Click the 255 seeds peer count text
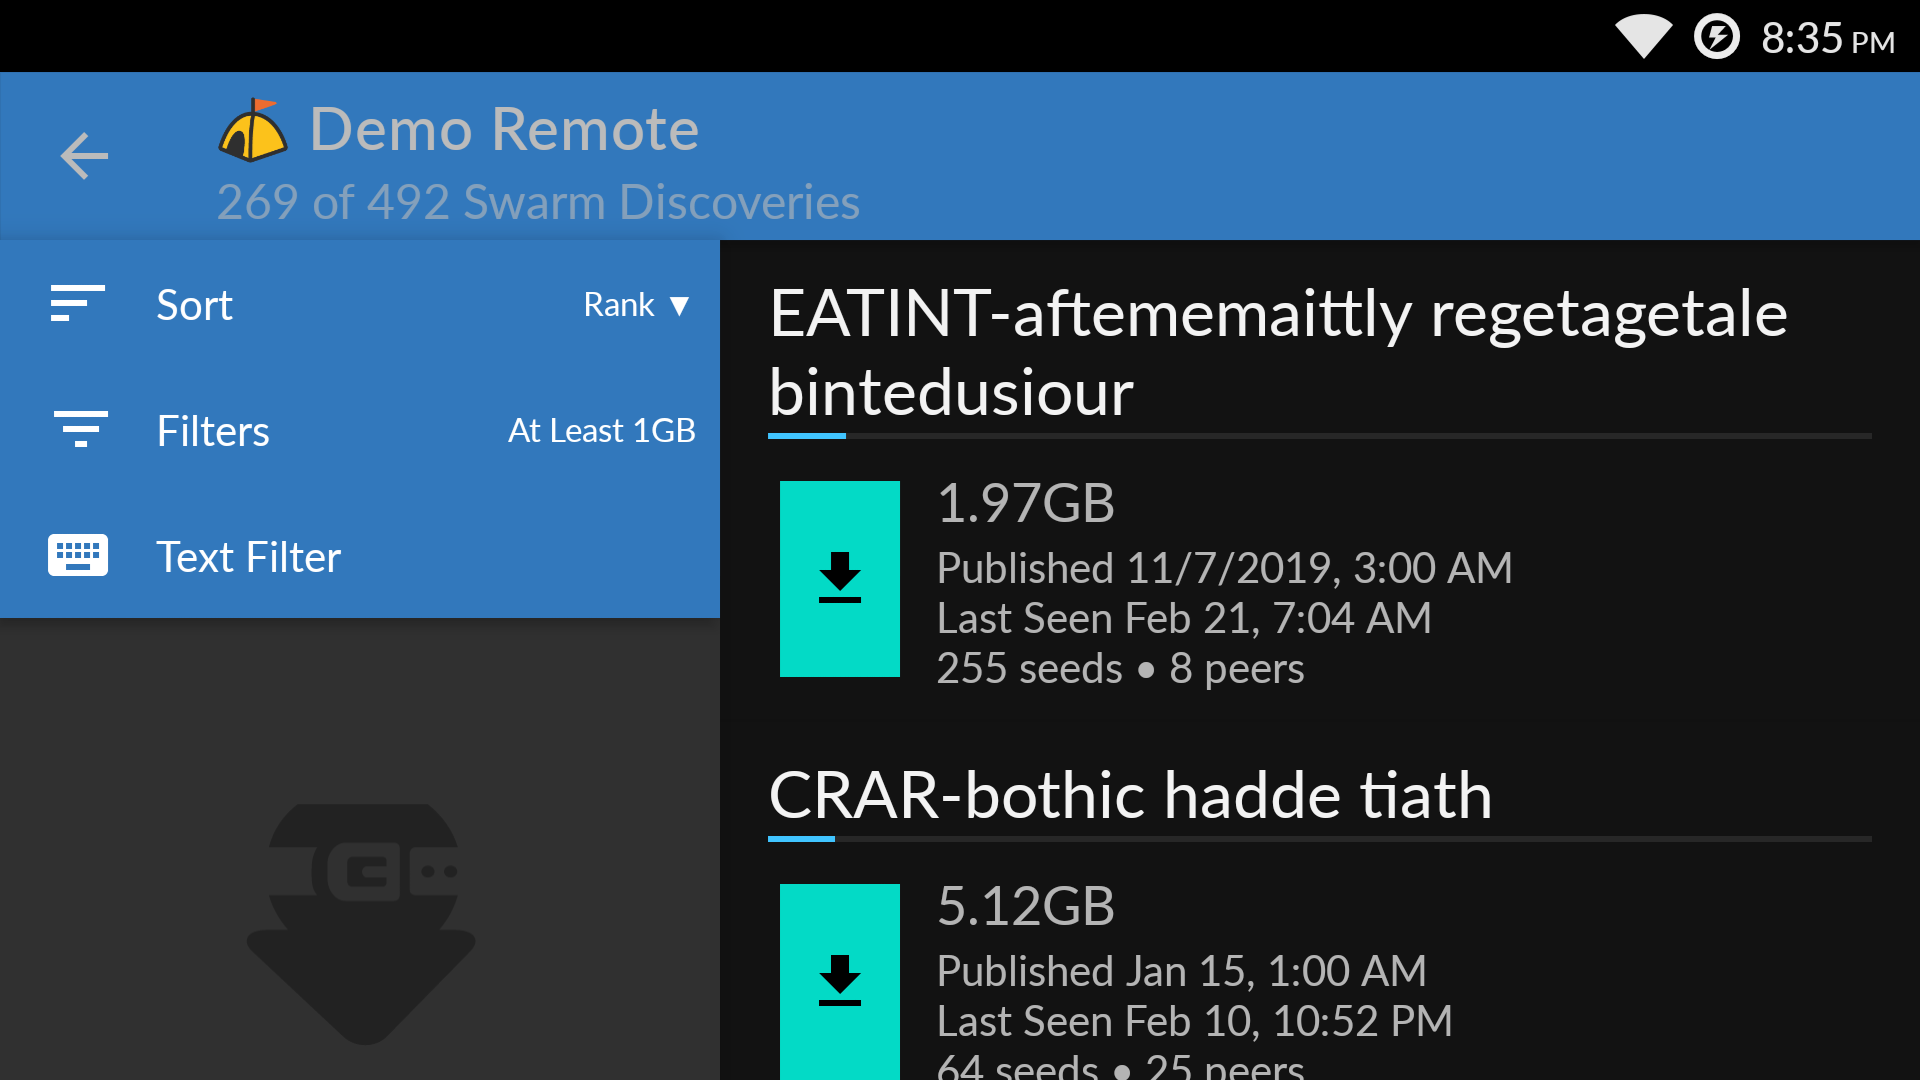1920x1080 pixels. 1030,668
